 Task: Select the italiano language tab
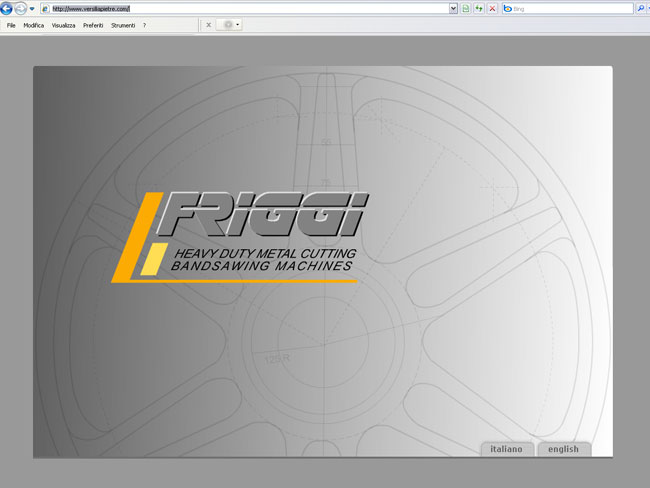click(x=507, y=449)
